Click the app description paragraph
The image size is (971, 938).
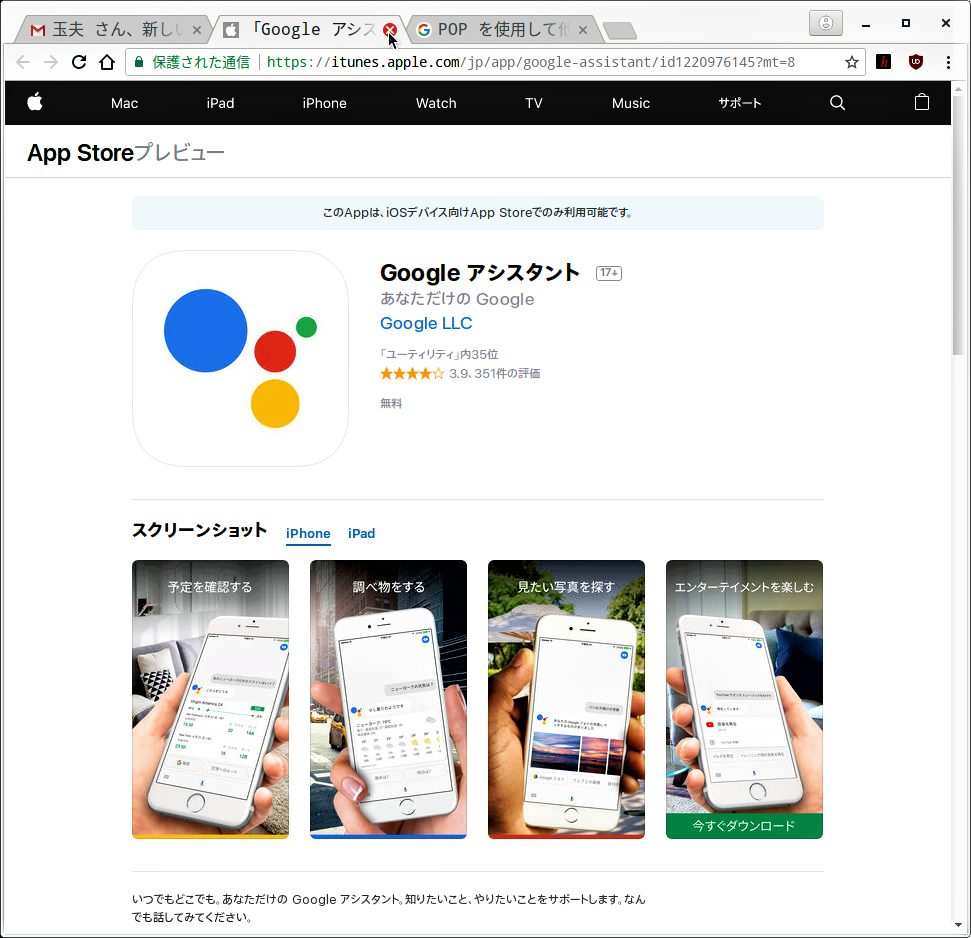coord(389,908)
